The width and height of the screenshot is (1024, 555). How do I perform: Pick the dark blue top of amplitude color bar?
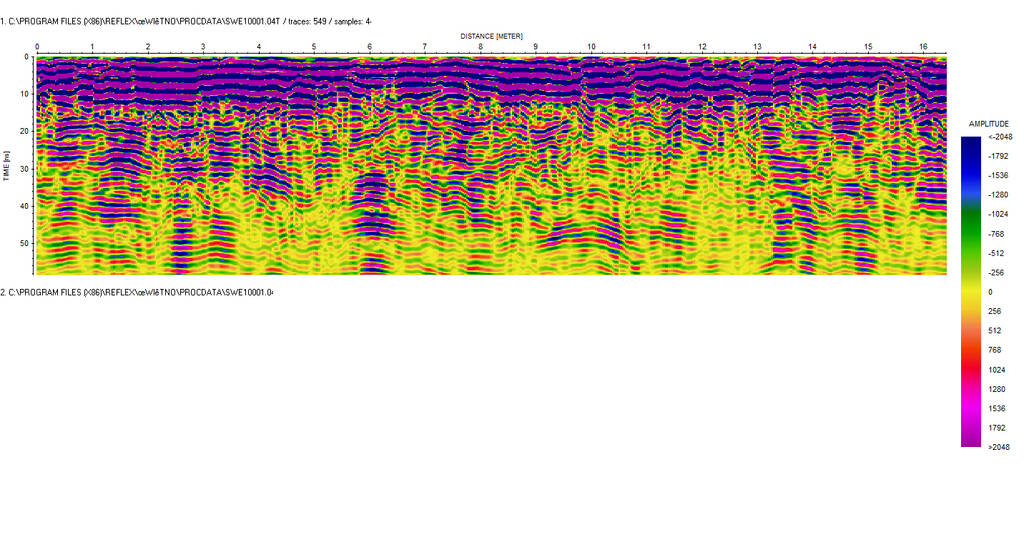click(x=970, y=142)
